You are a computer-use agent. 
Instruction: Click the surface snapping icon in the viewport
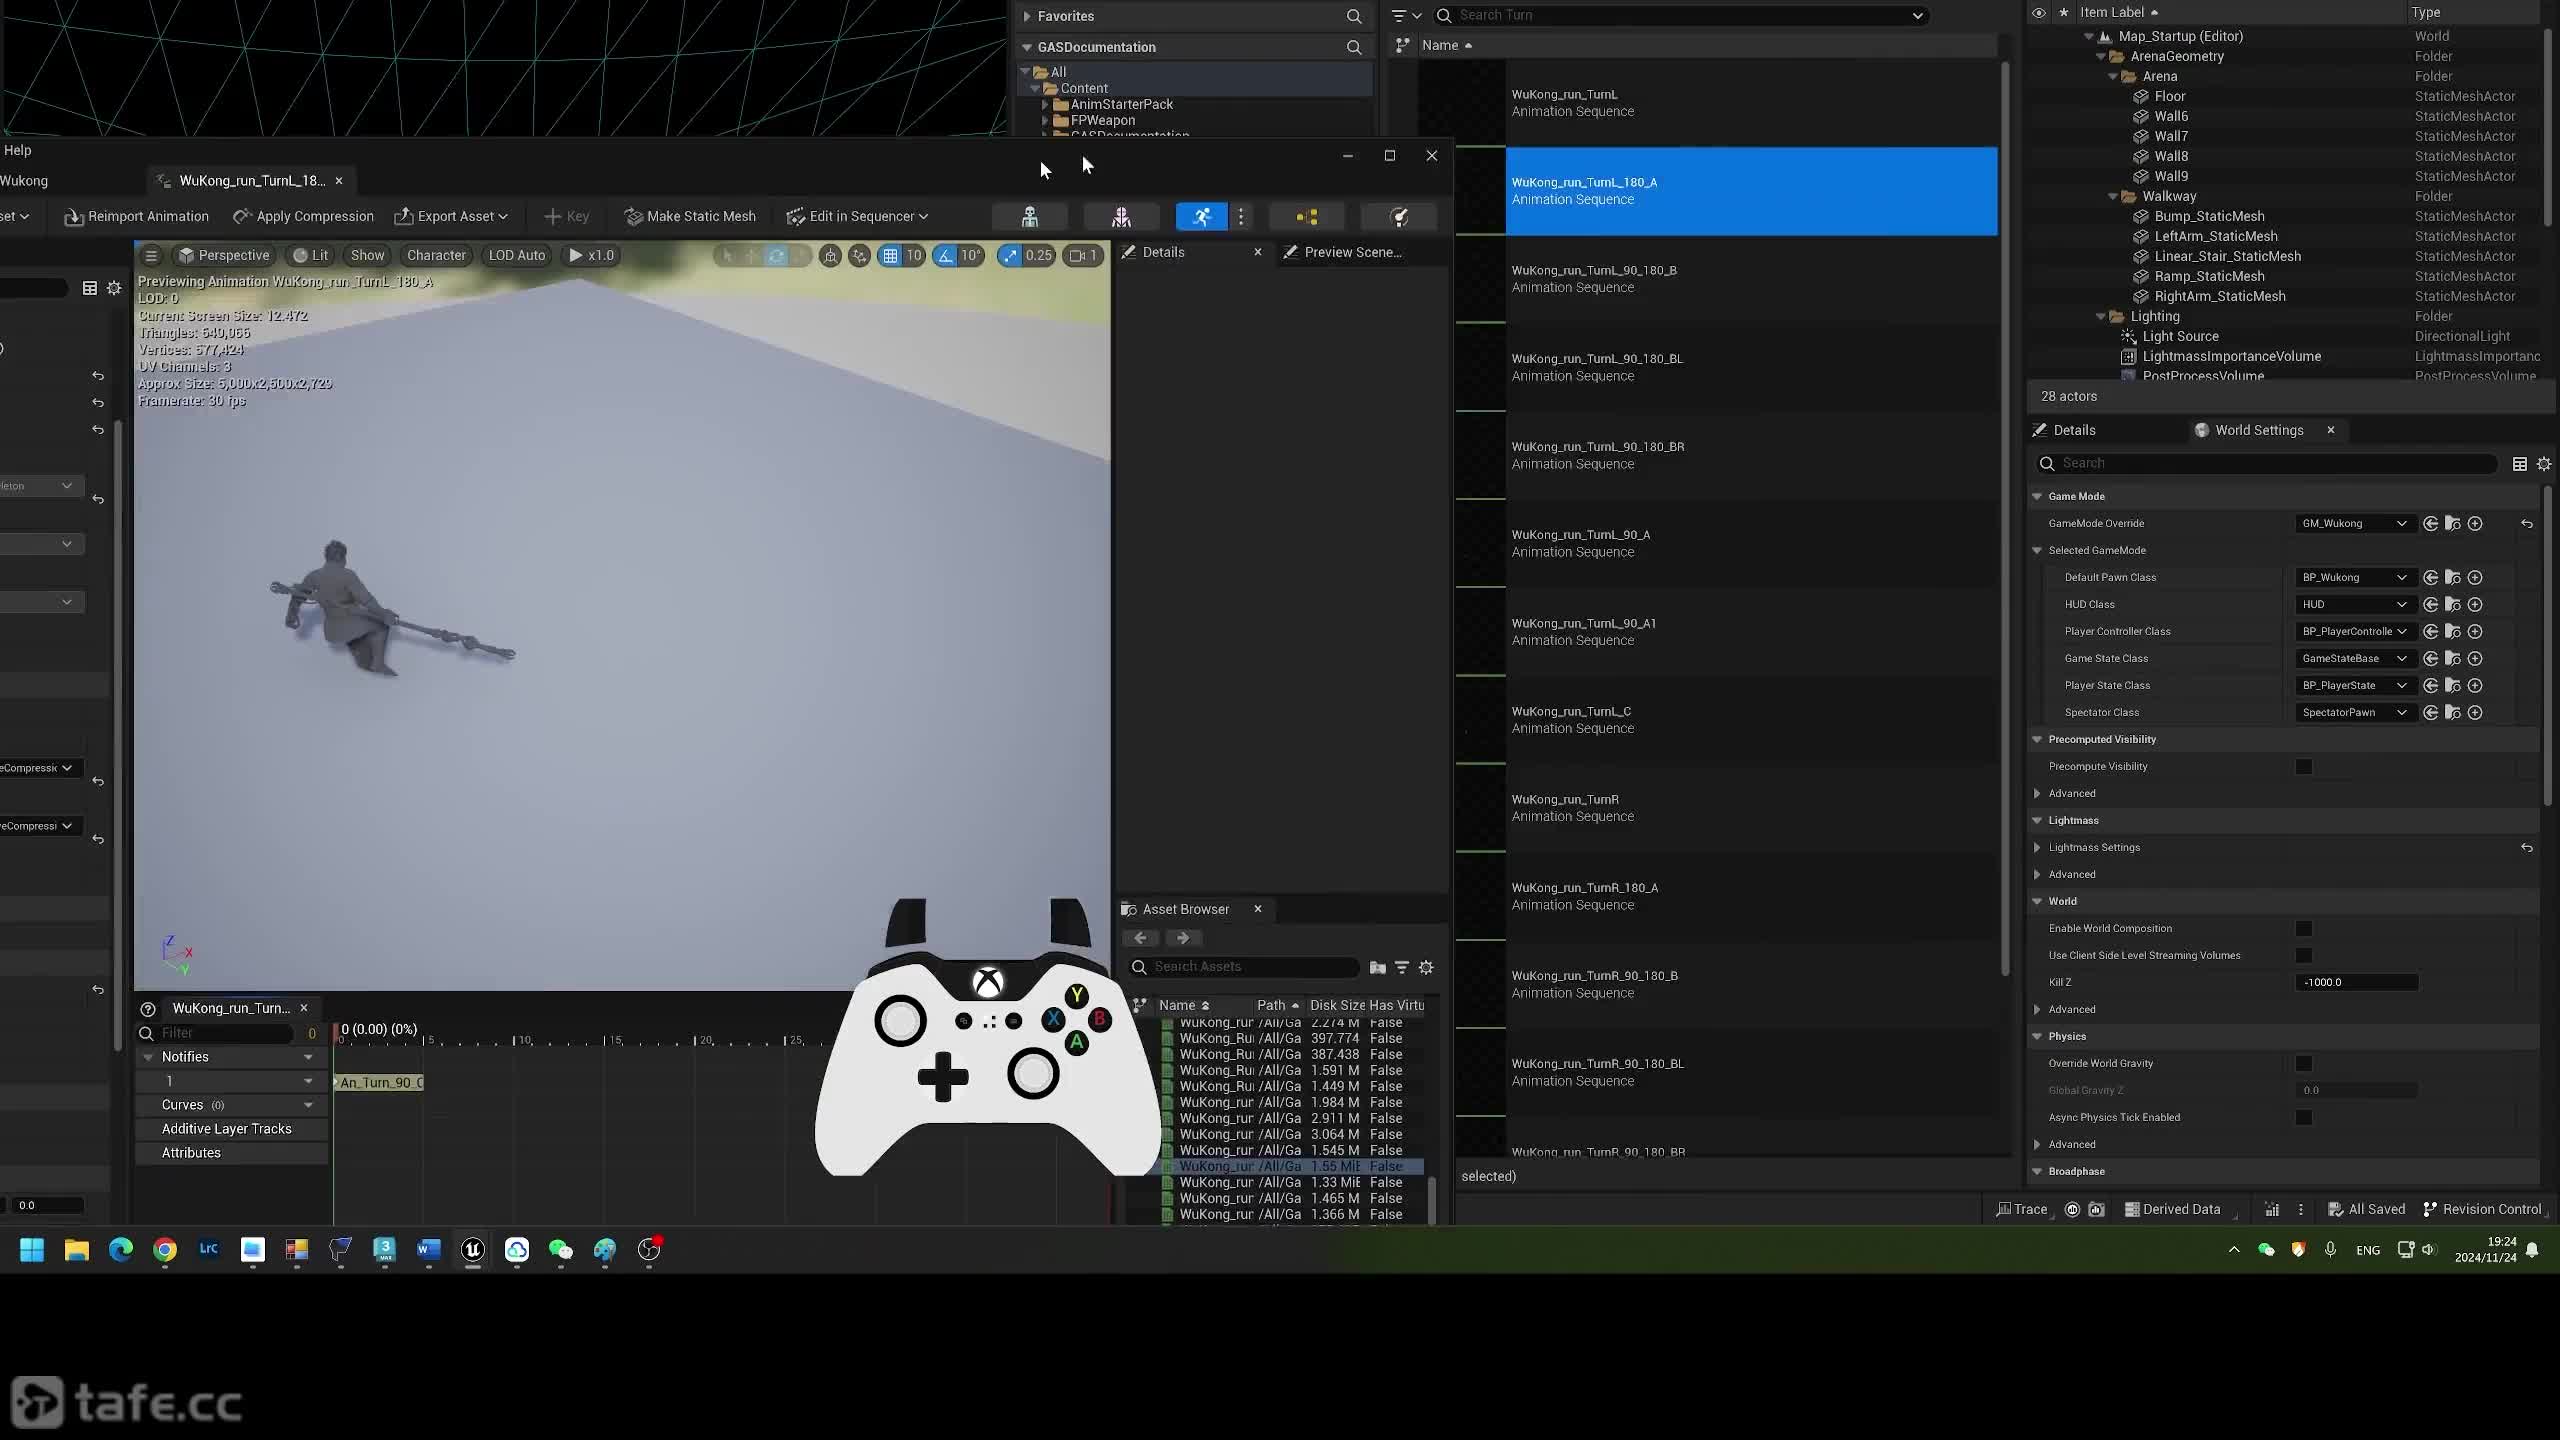point(859,255)
